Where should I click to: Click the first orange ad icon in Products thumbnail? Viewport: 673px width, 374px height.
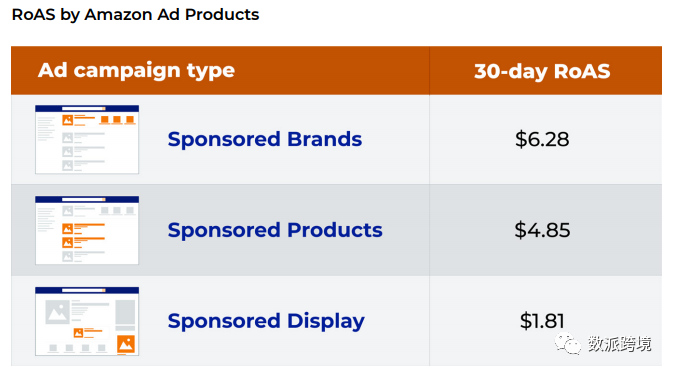tap(67, 228)
